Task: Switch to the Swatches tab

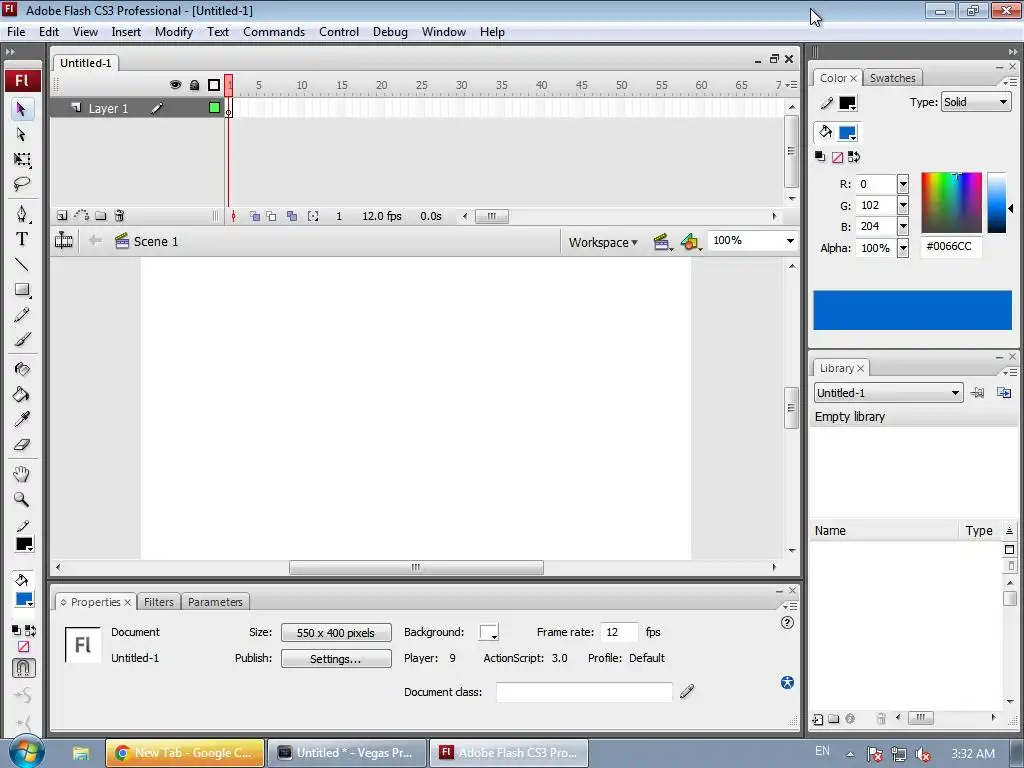Action: 892,78
